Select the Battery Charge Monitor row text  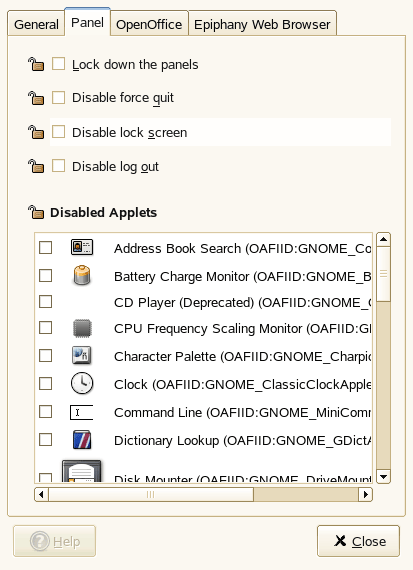pyautogui.click(x=243, y=276)
